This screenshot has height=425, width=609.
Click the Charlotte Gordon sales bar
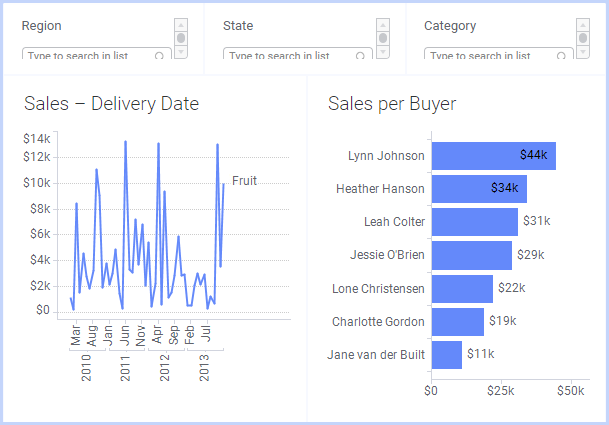tap(457, 322)
